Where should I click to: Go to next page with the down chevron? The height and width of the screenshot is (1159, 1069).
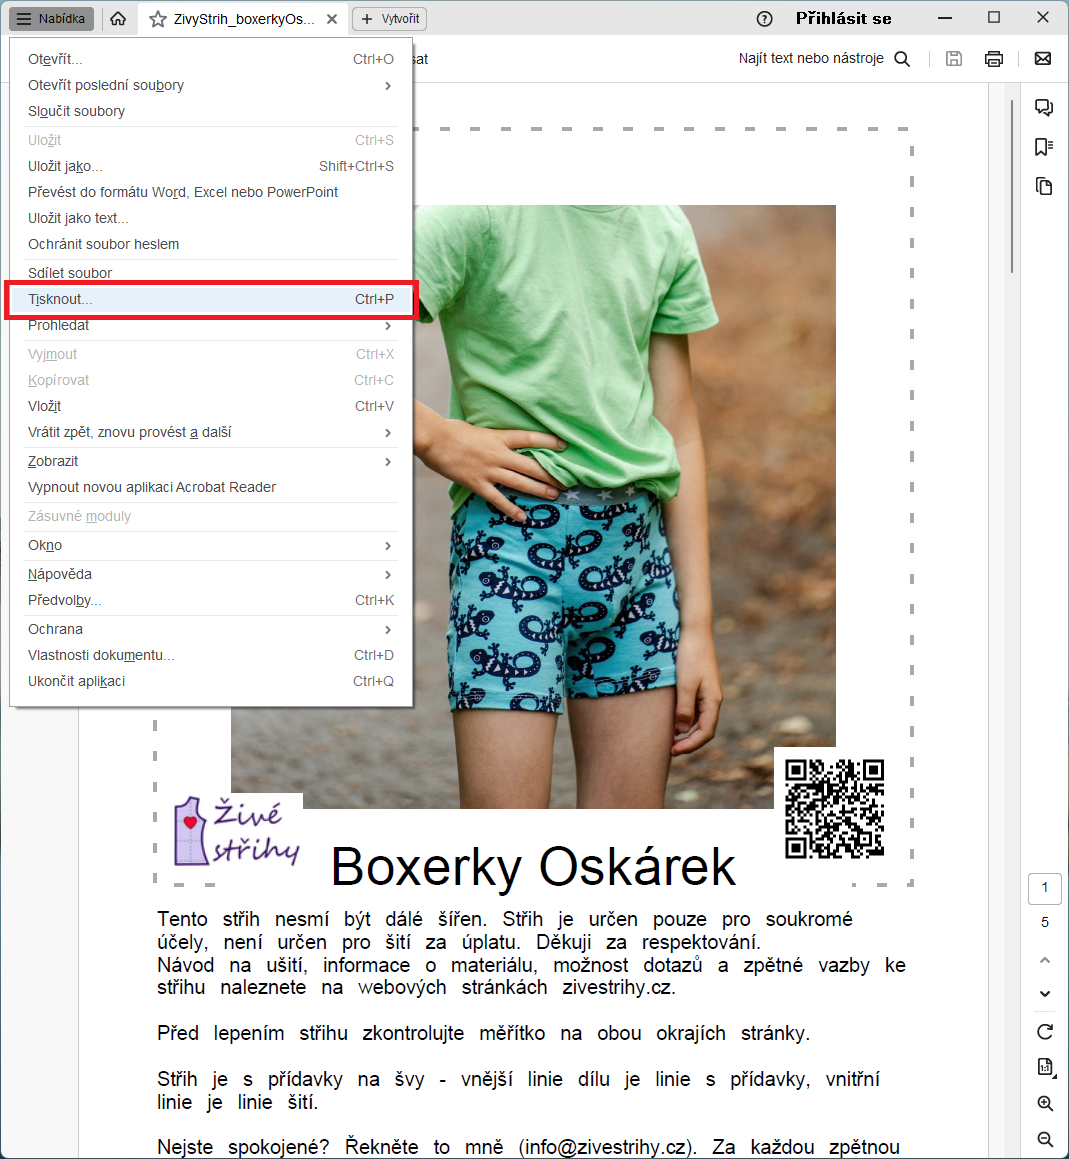click(x=1045, y=994)
